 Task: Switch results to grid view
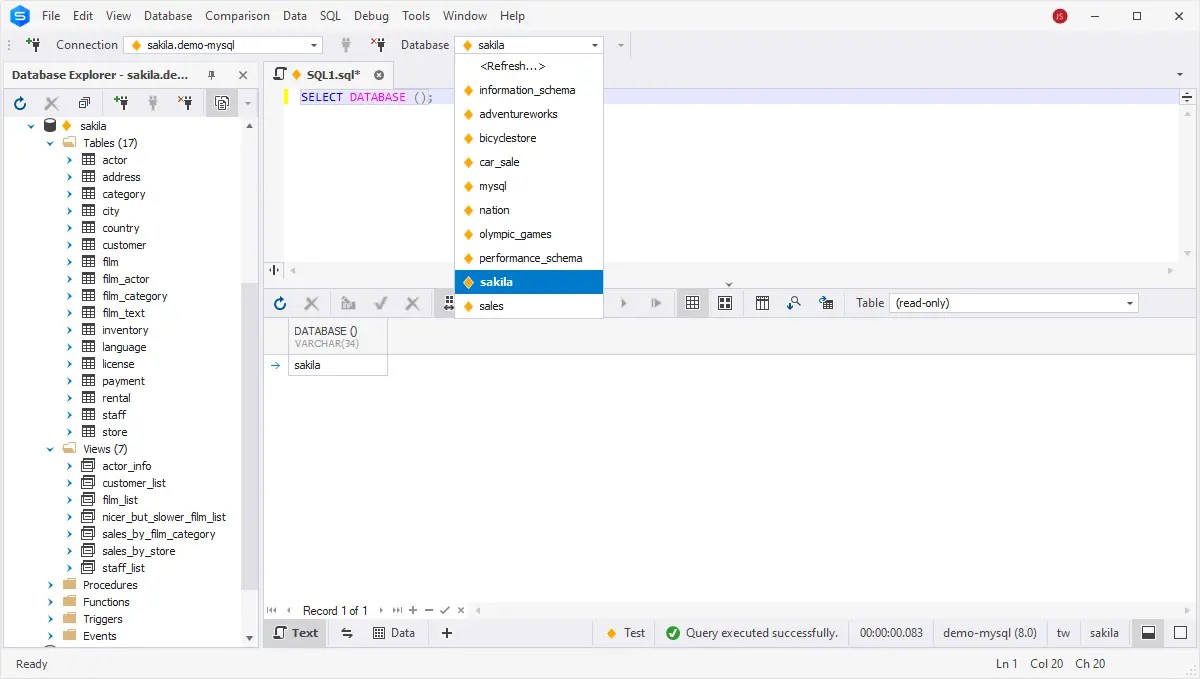point(692,303)
